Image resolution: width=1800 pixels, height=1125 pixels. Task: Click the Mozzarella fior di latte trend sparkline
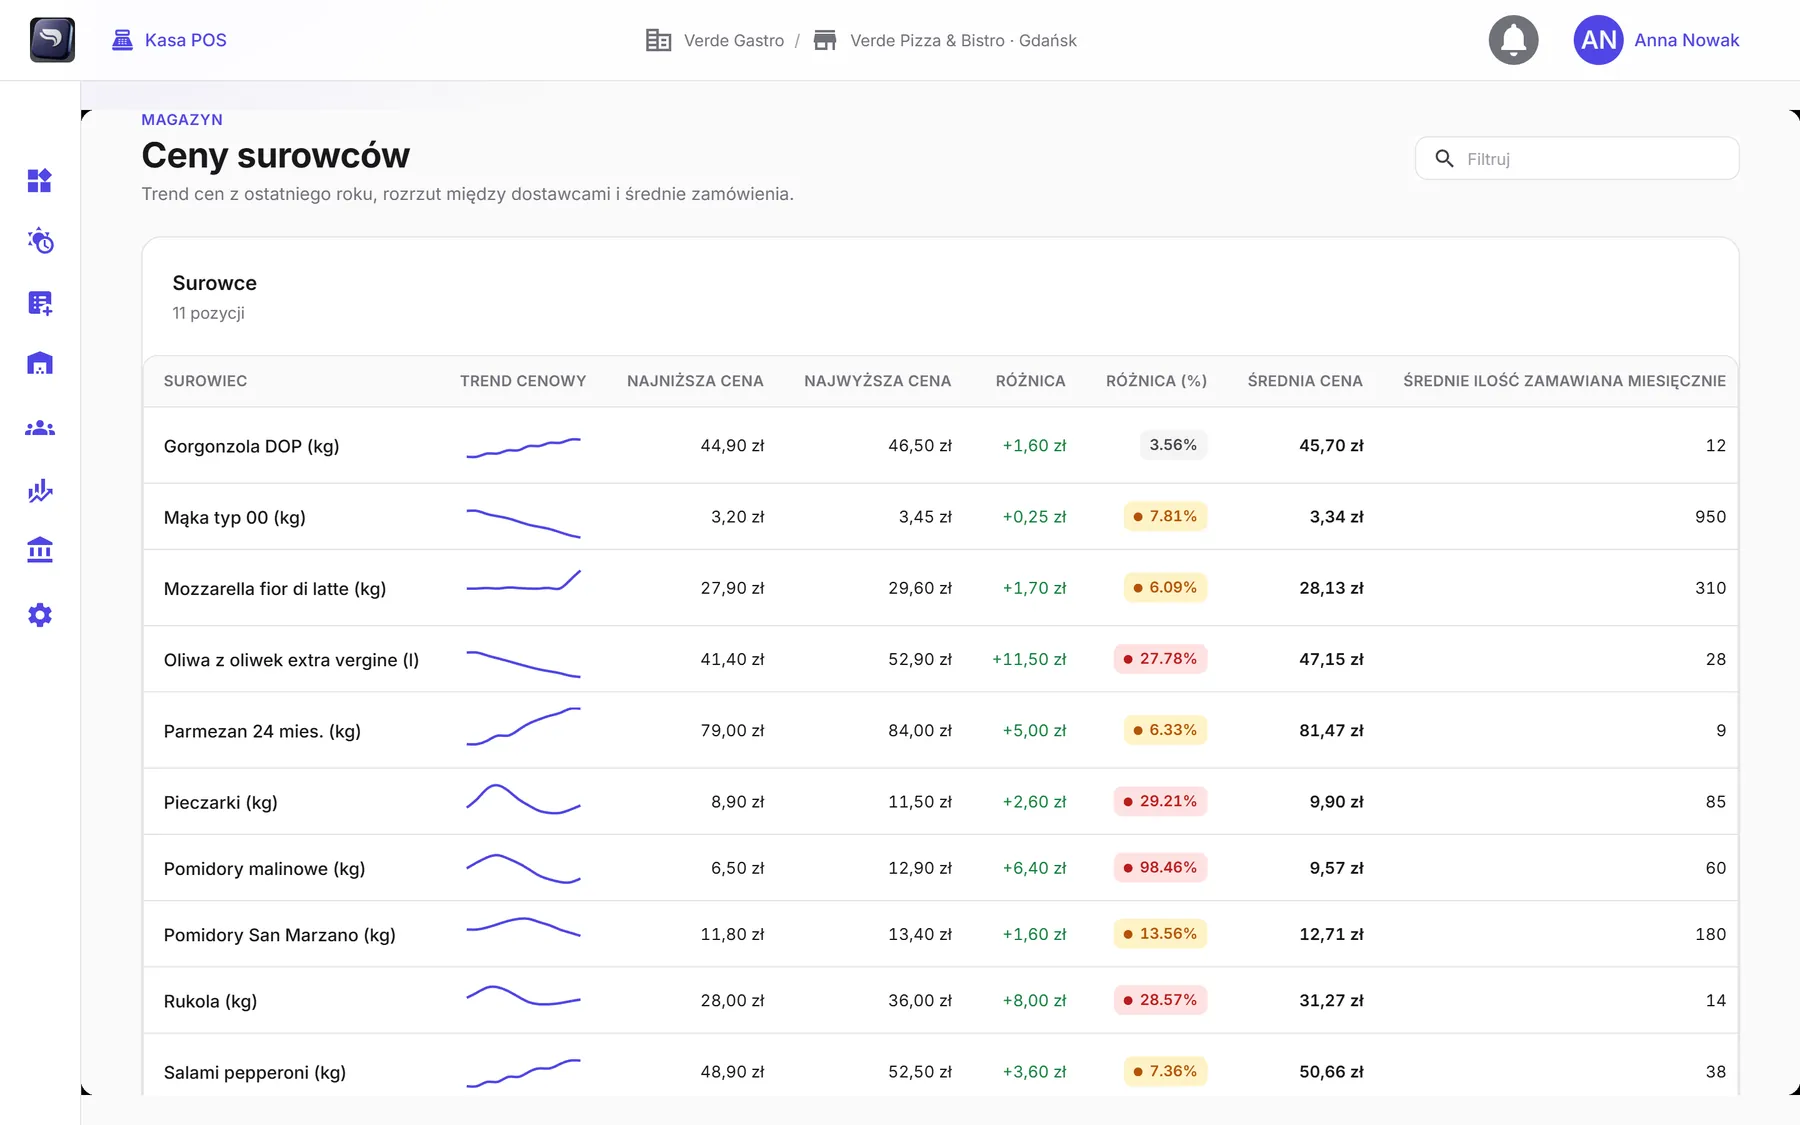tap(523, 581)
